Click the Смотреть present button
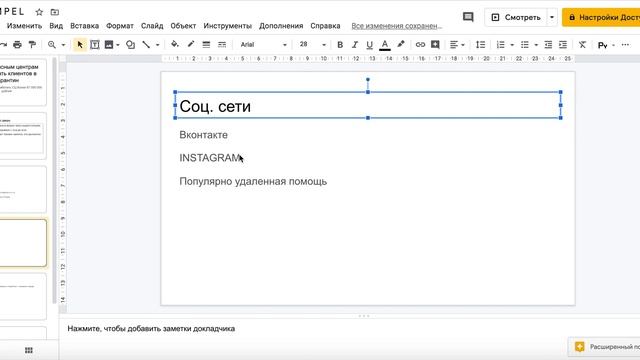Image resolution: width=640 pixels, height=360 pixels. 516,17
